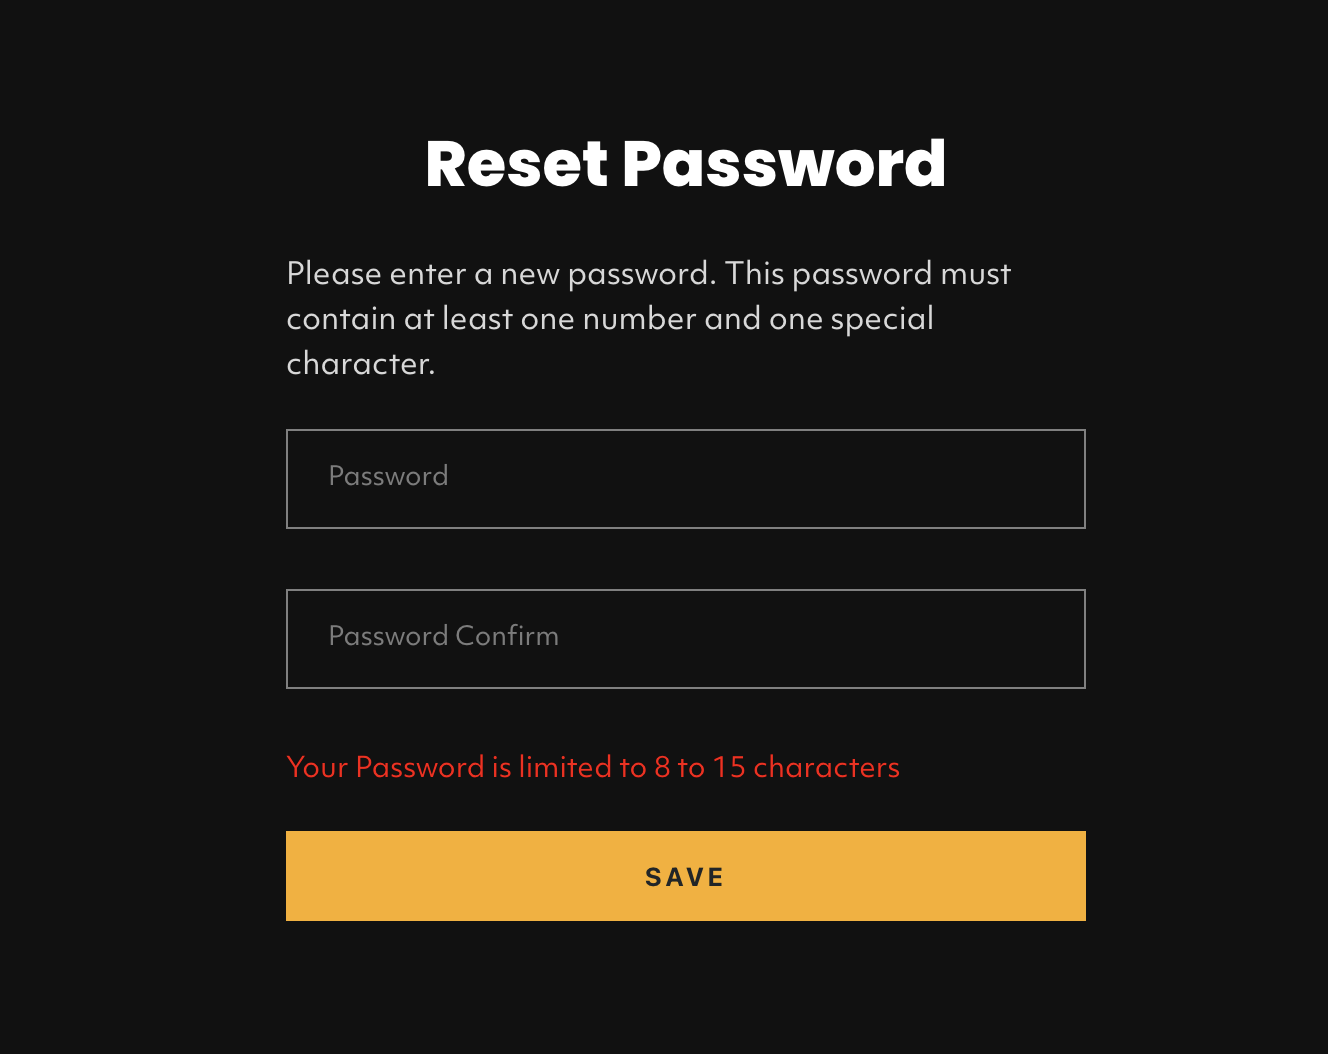
Task: Click the Password Confirm input field
Action: 685,638
